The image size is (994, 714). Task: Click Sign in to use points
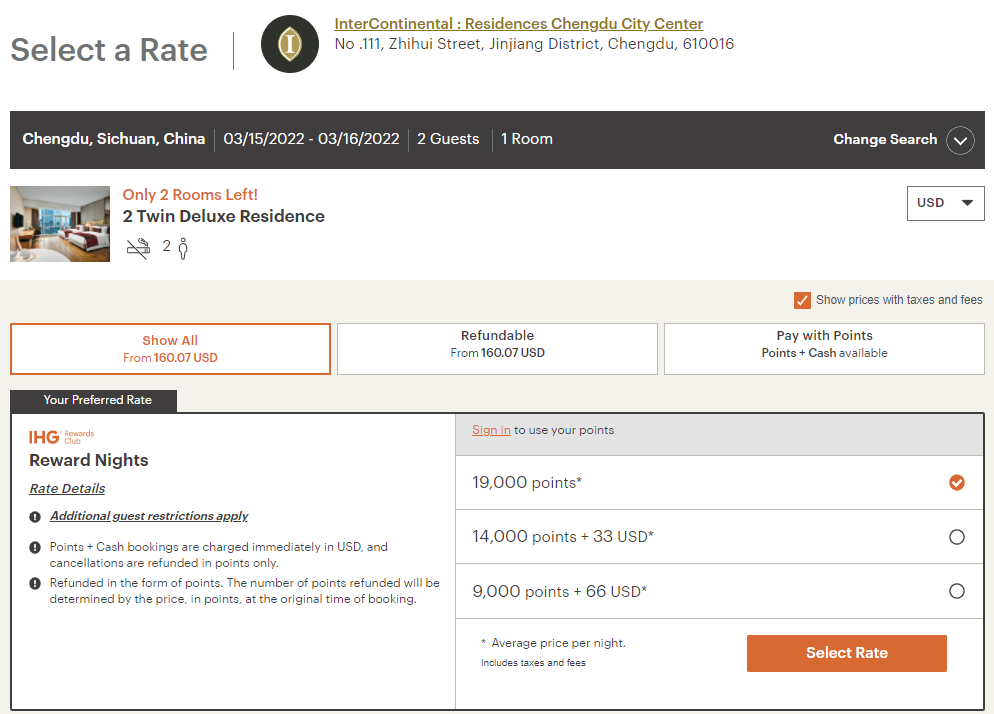pyautogui.click(x=491, y=430)
